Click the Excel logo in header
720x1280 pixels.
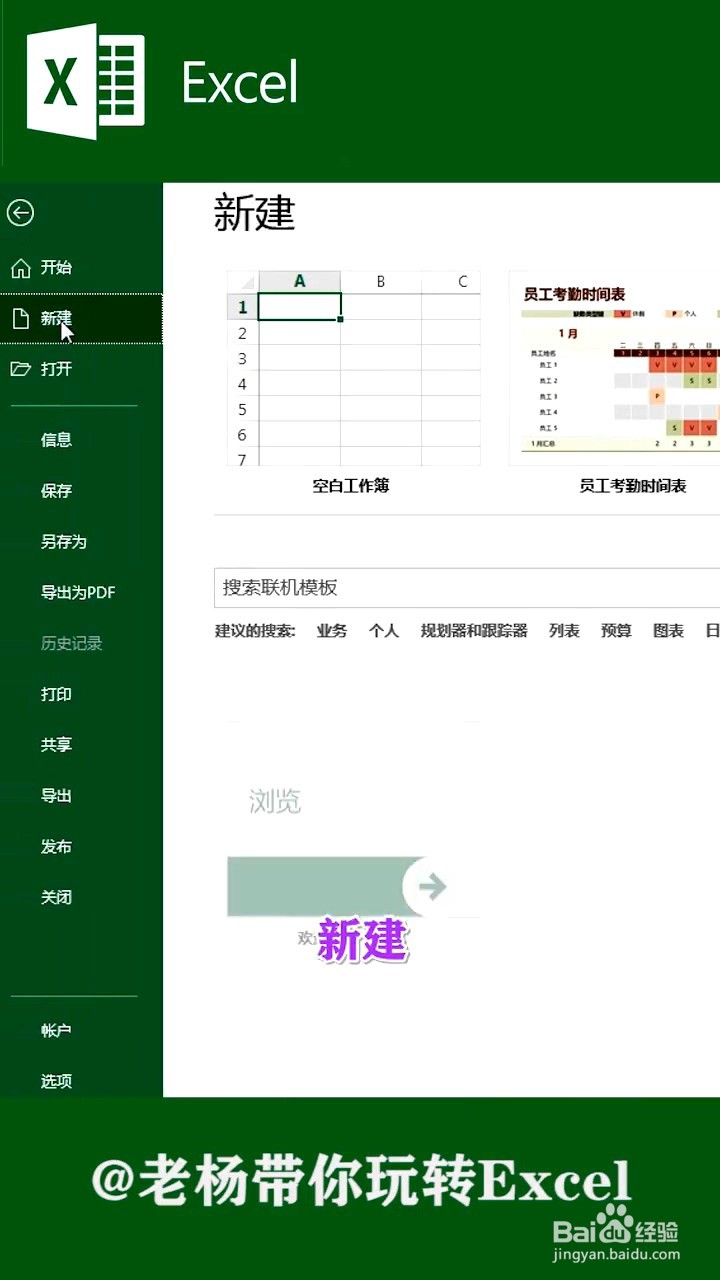86,82
